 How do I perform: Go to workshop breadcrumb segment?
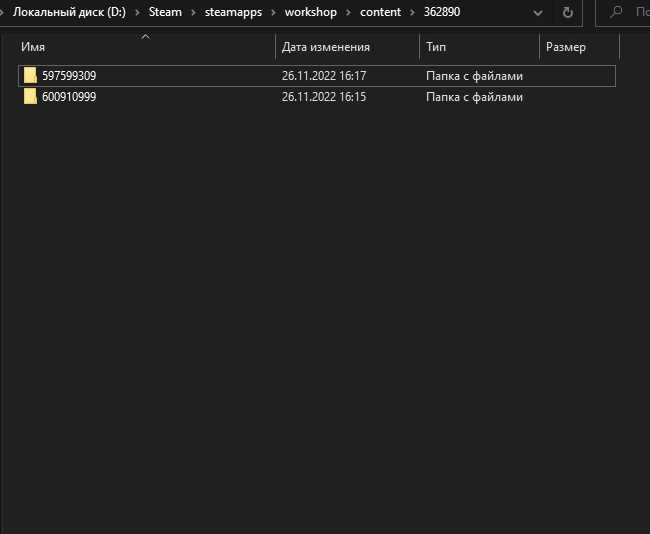coord(310,12)
